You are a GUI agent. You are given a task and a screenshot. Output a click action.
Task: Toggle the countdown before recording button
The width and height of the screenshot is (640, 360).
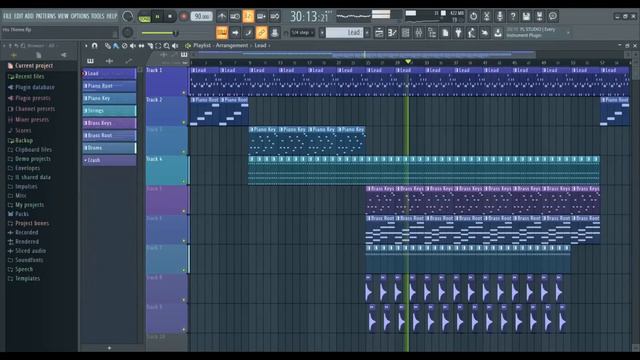tap(248, 16)
